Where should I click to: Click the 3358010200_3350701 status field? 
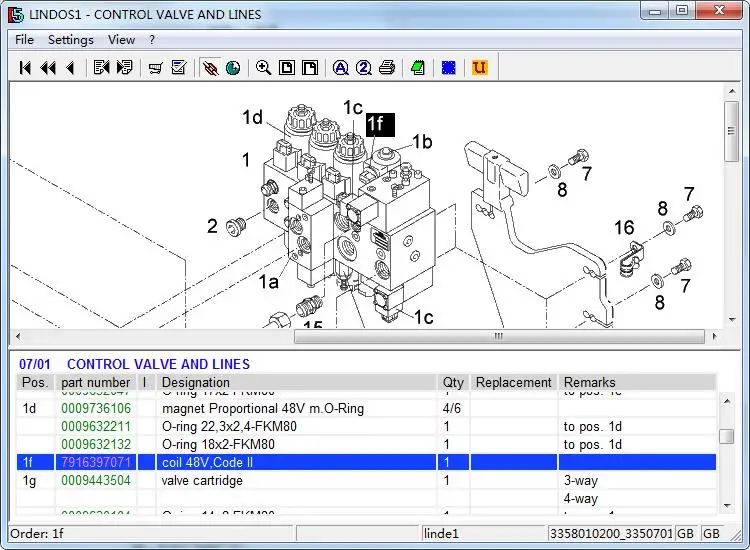[x=611, y=533]
